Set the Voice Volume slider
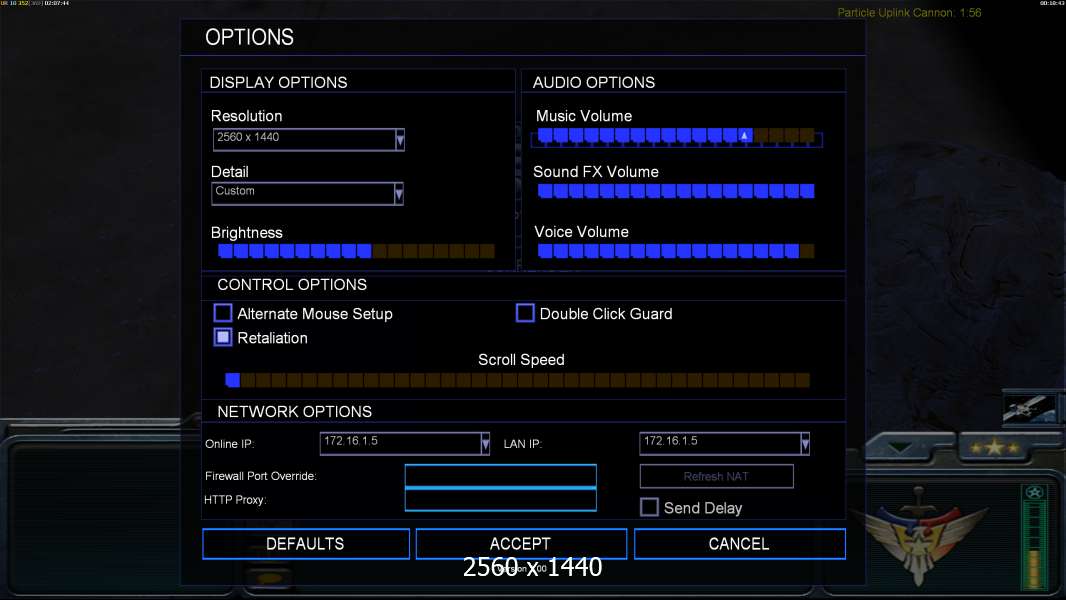Image resolution: width=1066 pixels, height=600 pixels. [x=676, y=251]
